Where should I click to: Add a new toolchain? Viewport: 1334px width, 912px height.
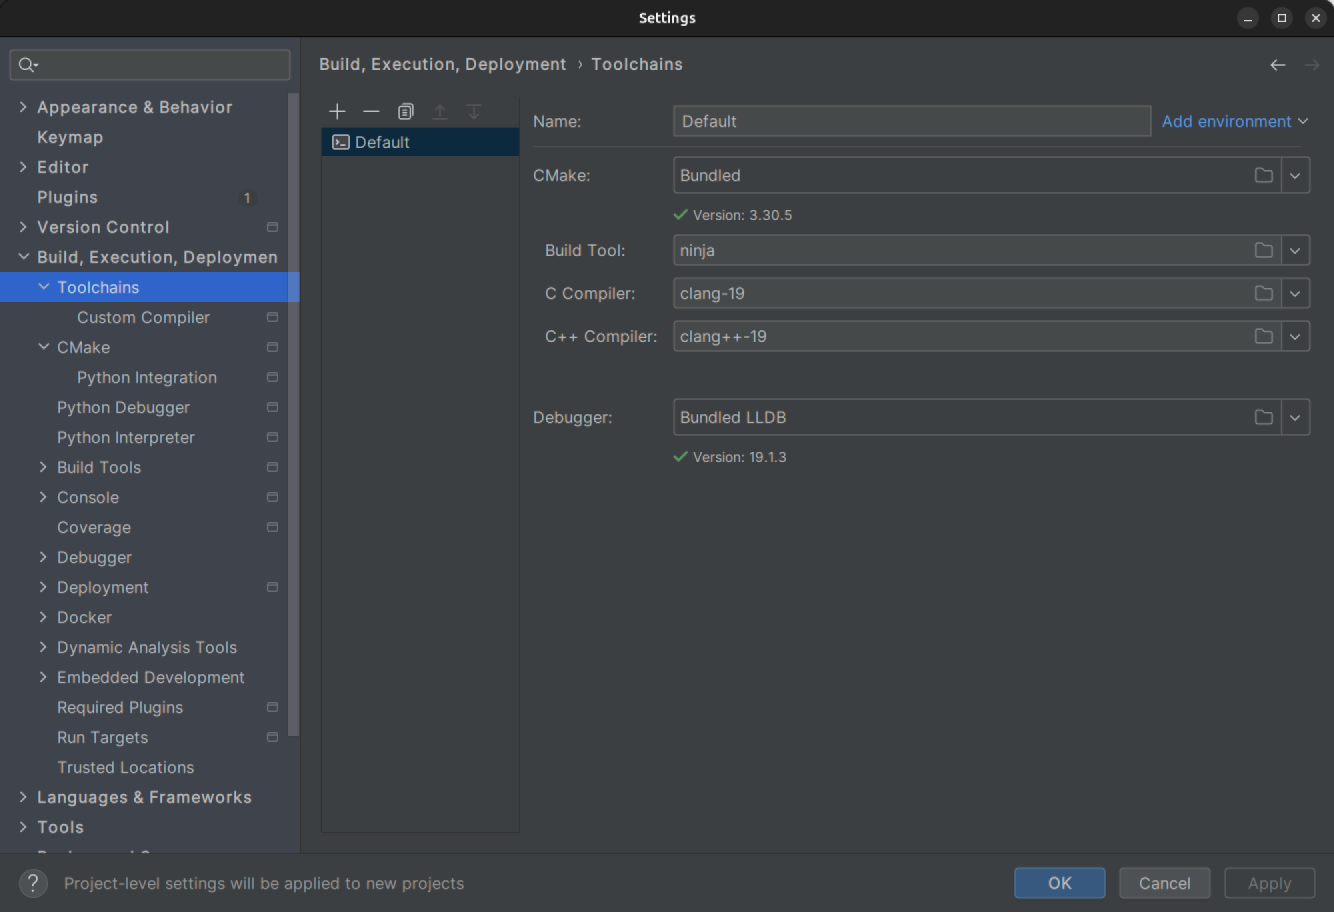[337, 111]
